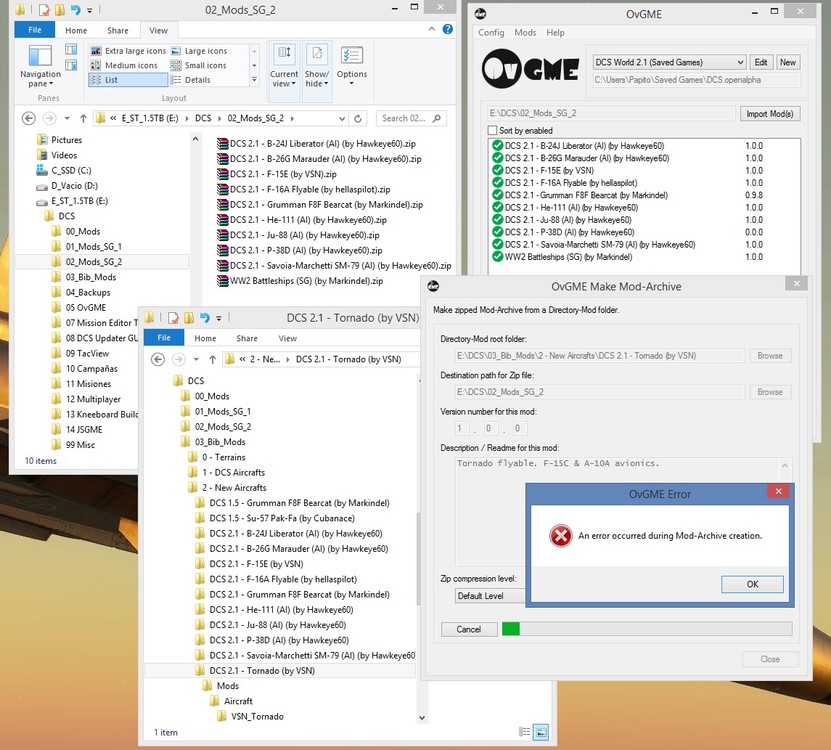The image size is (831, 750).
Task: Click the Navigation pane ribbon icon
Action: tap(40, 66)
